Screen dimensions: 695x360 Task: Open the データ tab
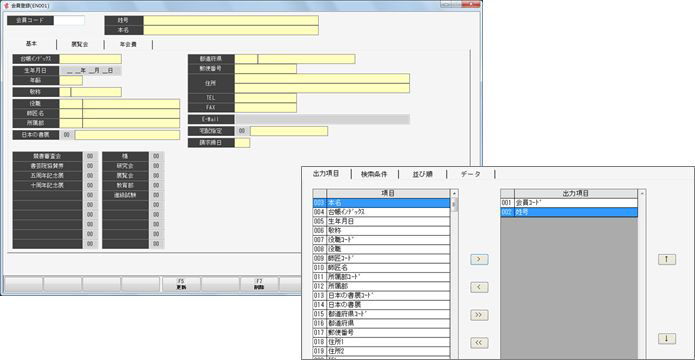[470, 174]
